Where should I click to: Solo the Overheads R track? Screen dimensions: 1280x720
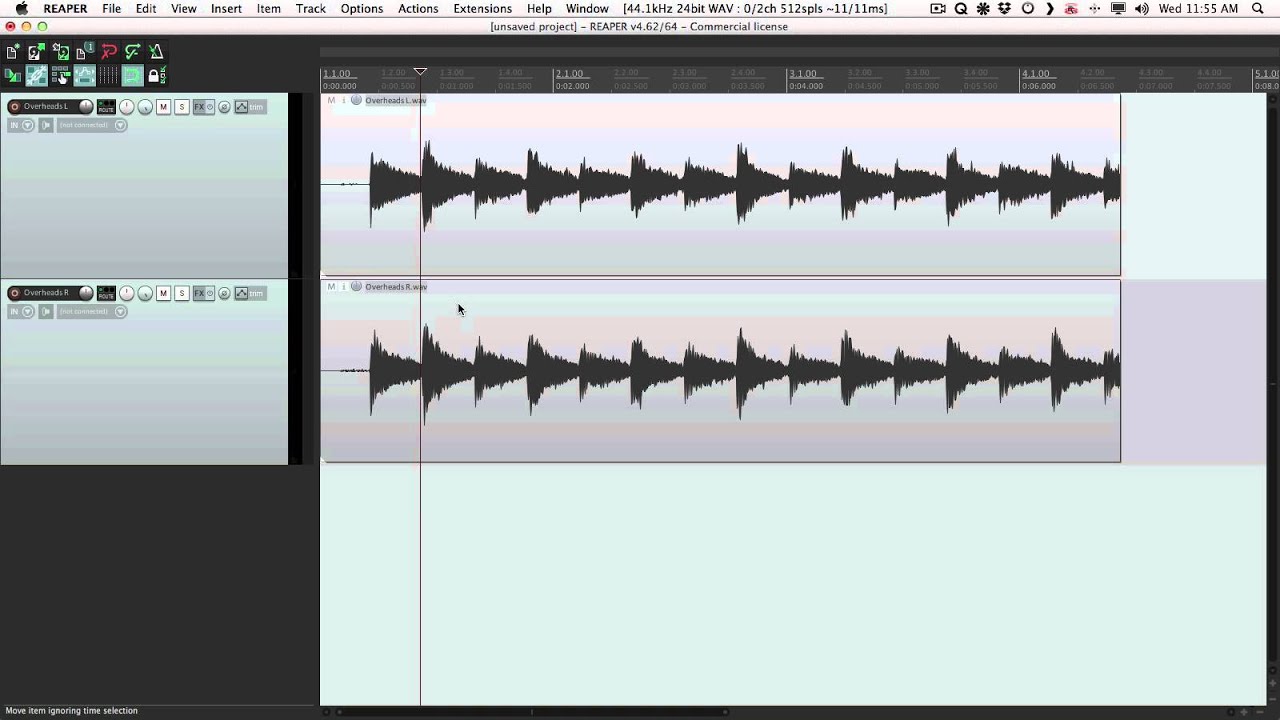(x=182, y=293)
